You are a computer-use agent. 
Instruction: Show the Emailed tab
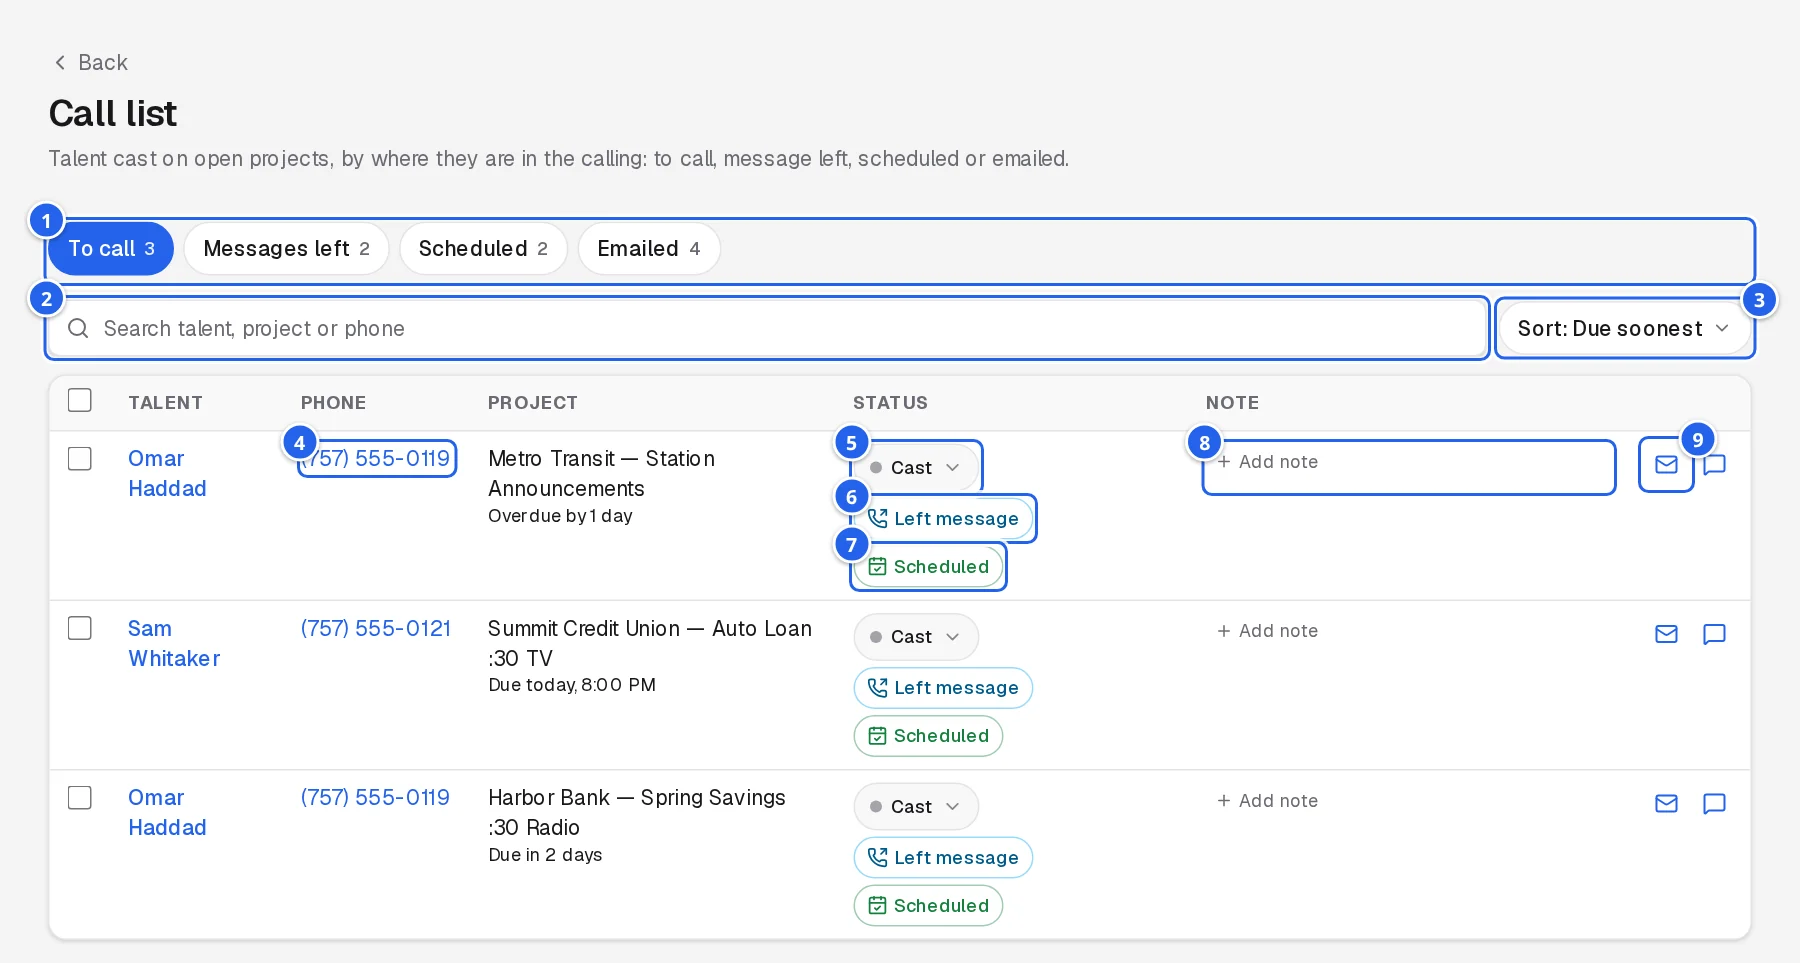coord(649,249)
